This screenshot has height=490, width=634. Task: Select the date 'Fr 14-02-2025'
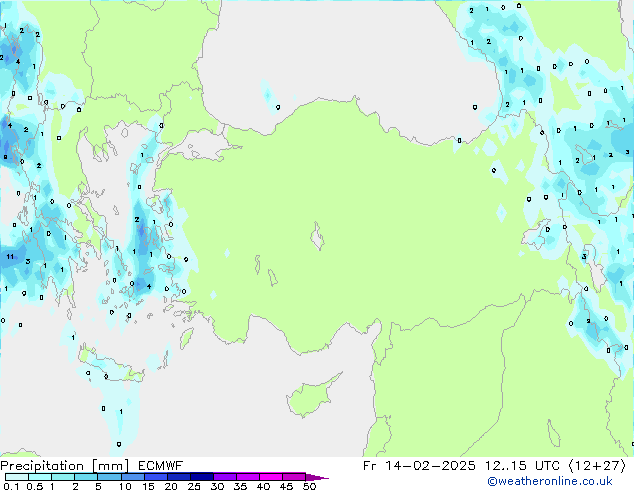pyautogui.click(x=419, y=466)
